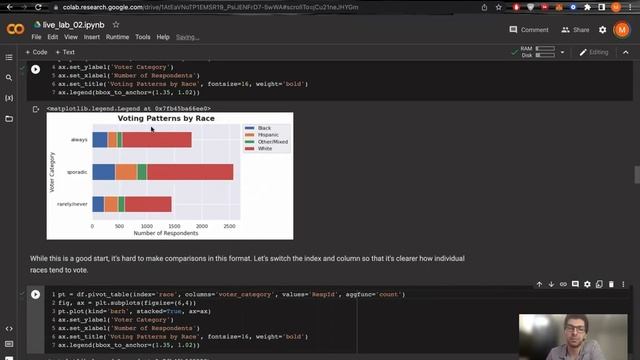
Task: Open more cell actions menu
Action: [623, 284]
